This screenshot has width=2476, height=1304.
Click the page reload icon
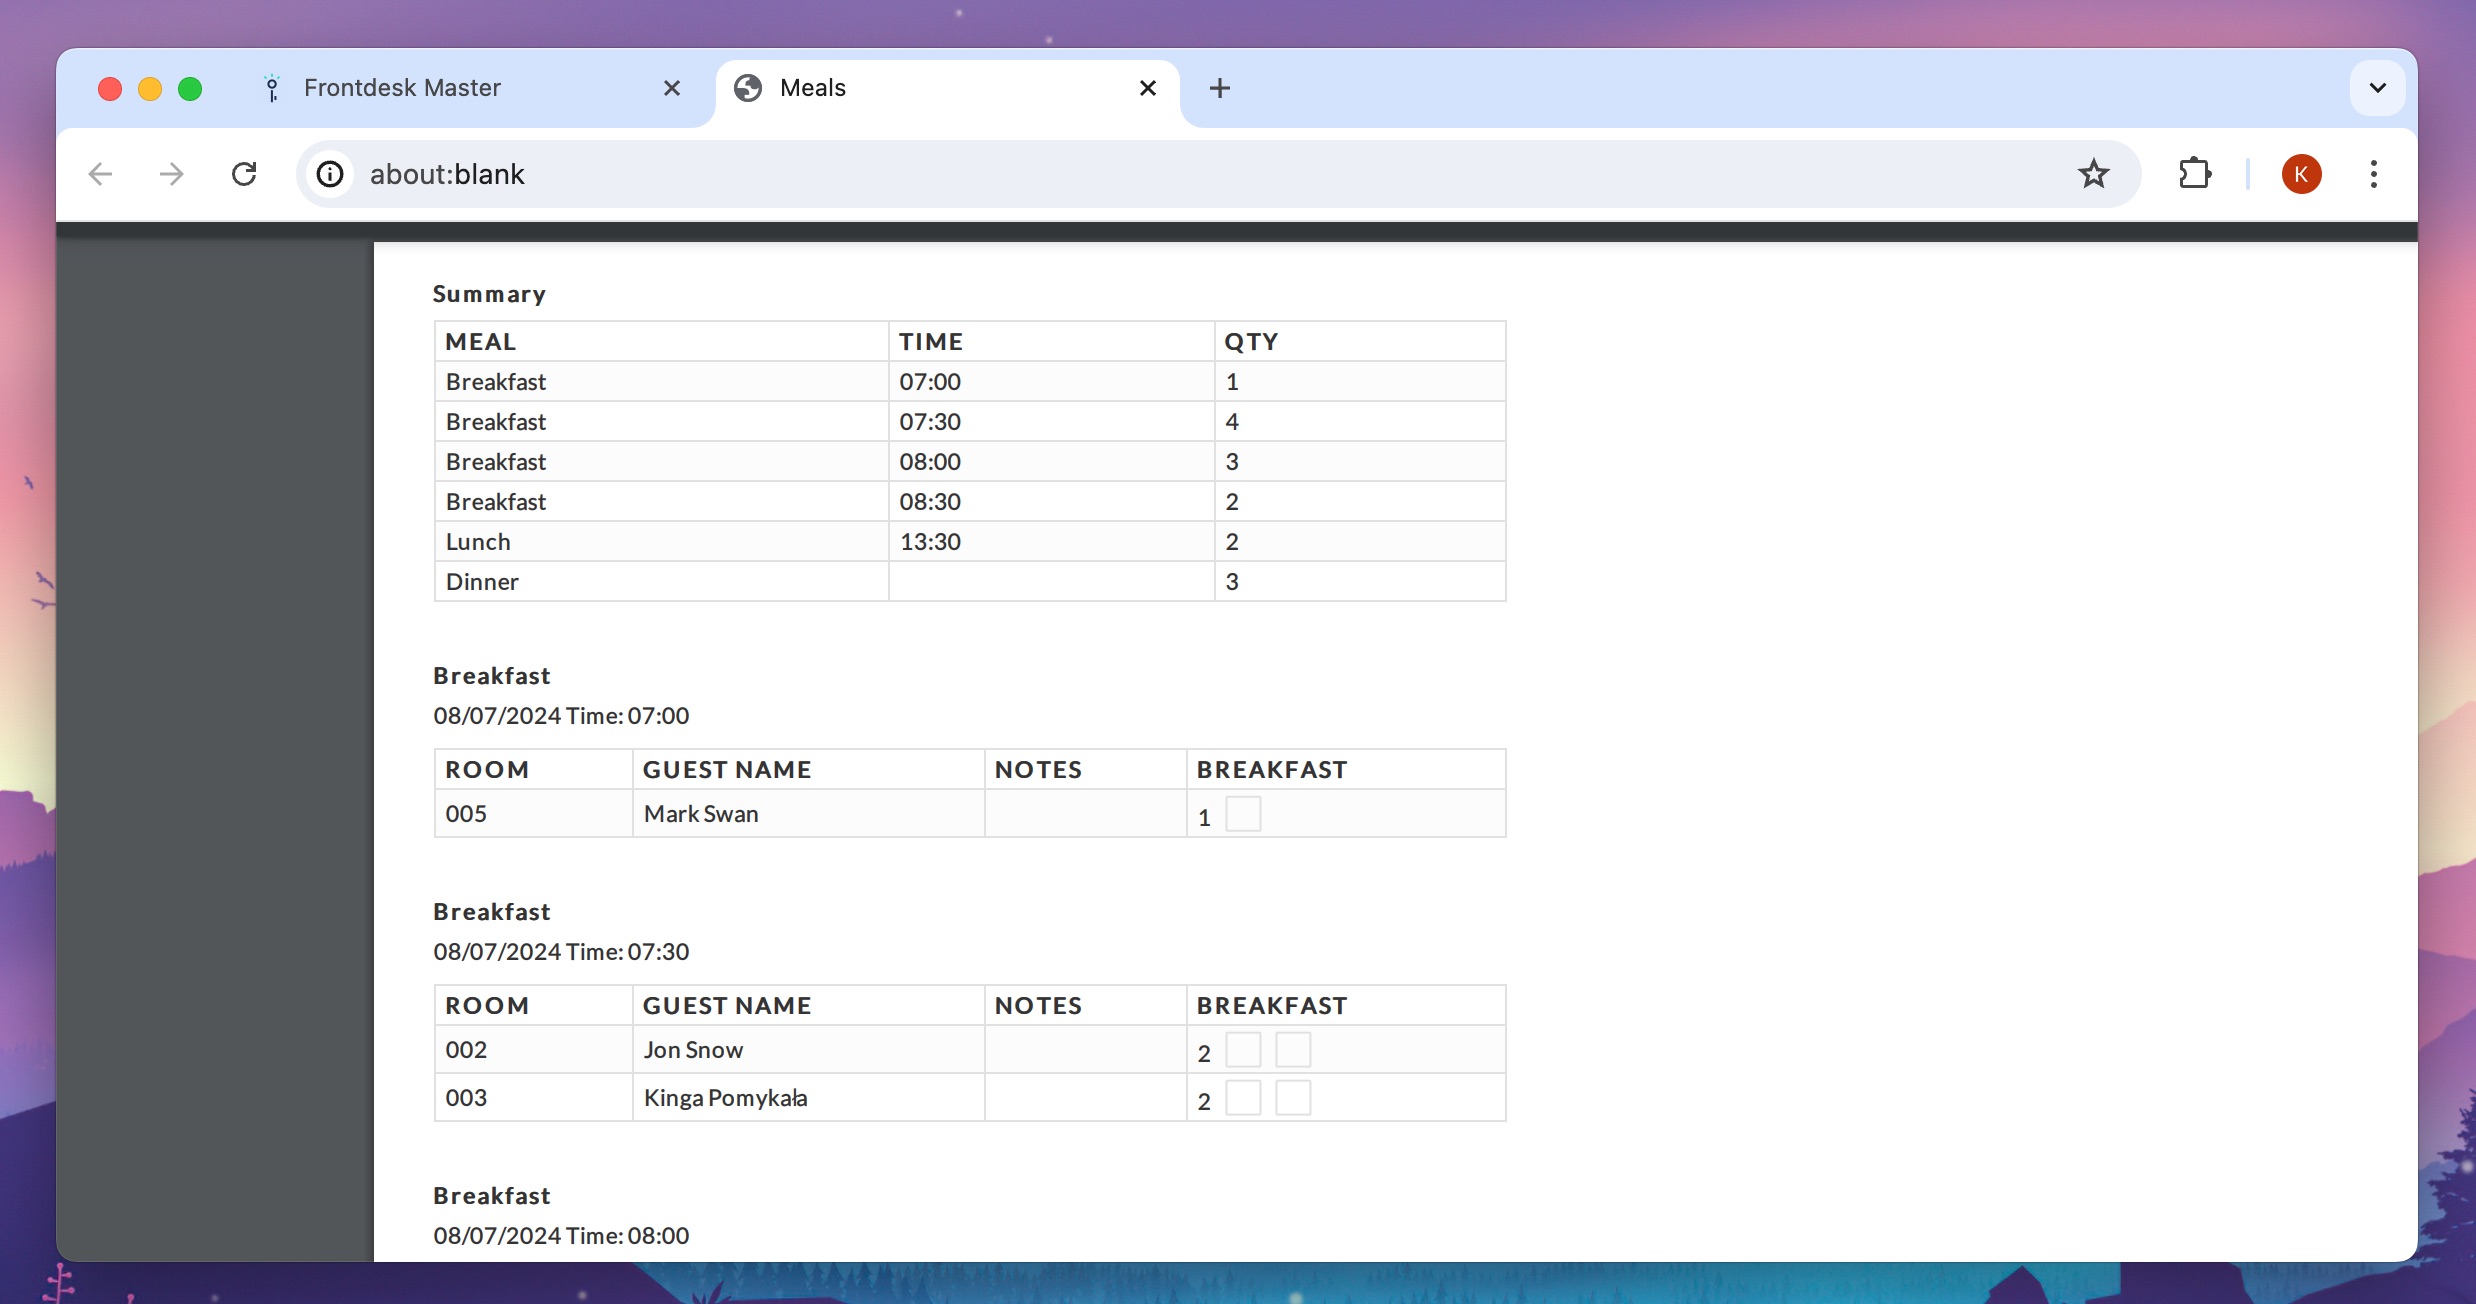pos(242,174)
